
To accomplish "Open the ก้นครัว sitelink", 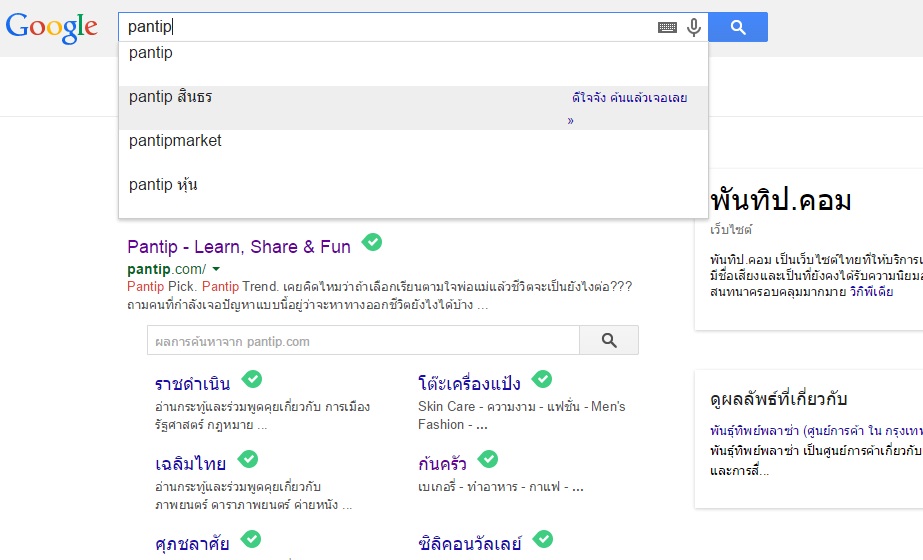I will point(442,464).
